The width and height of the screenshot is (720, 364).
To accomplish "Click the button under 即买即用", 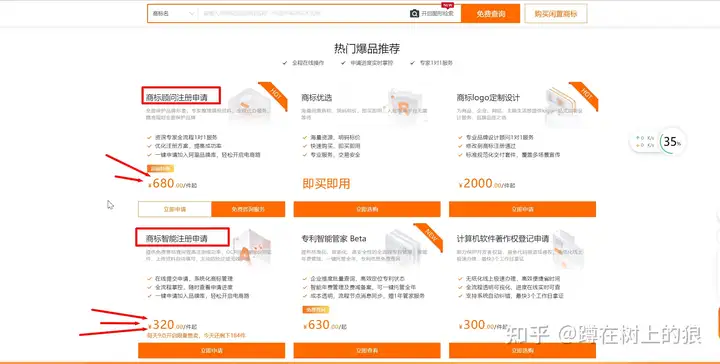I will click(367, 209).
